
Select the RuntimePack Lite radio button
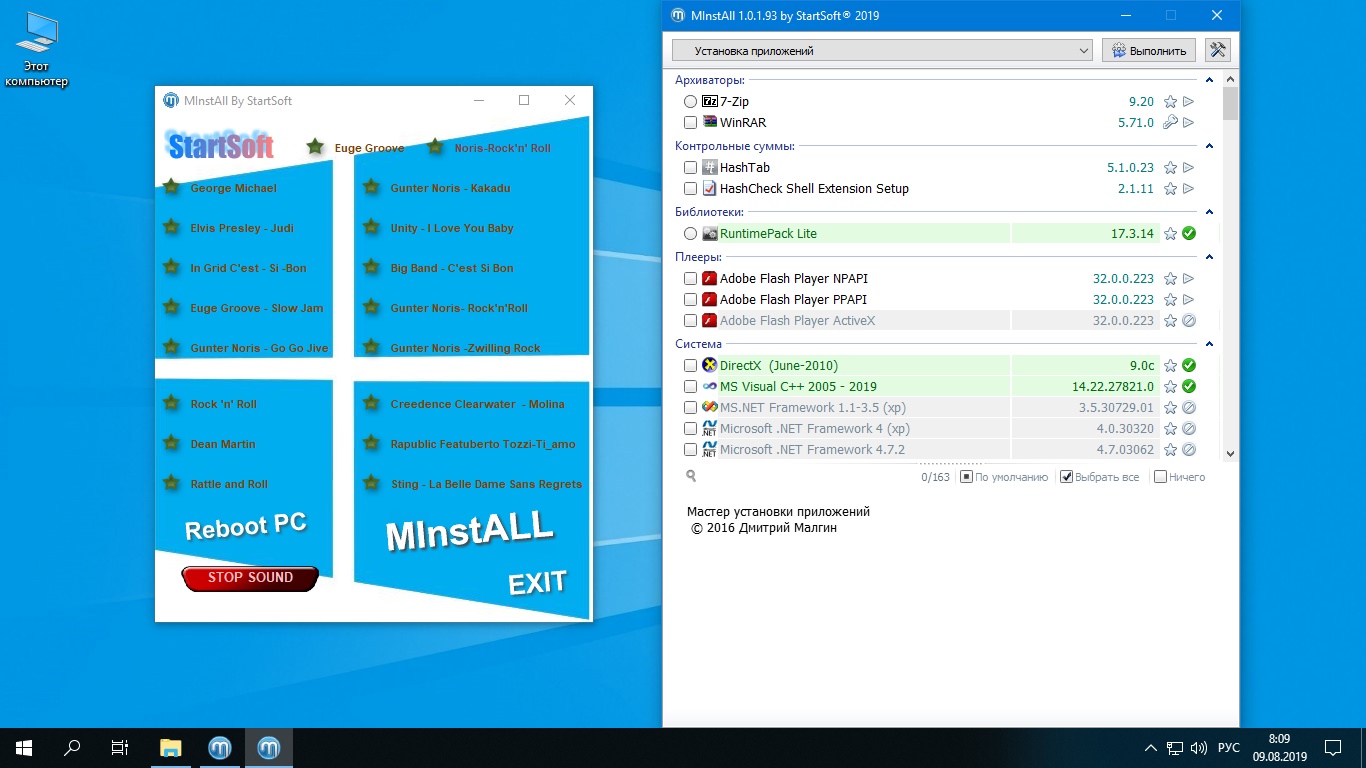click(691, 234)
